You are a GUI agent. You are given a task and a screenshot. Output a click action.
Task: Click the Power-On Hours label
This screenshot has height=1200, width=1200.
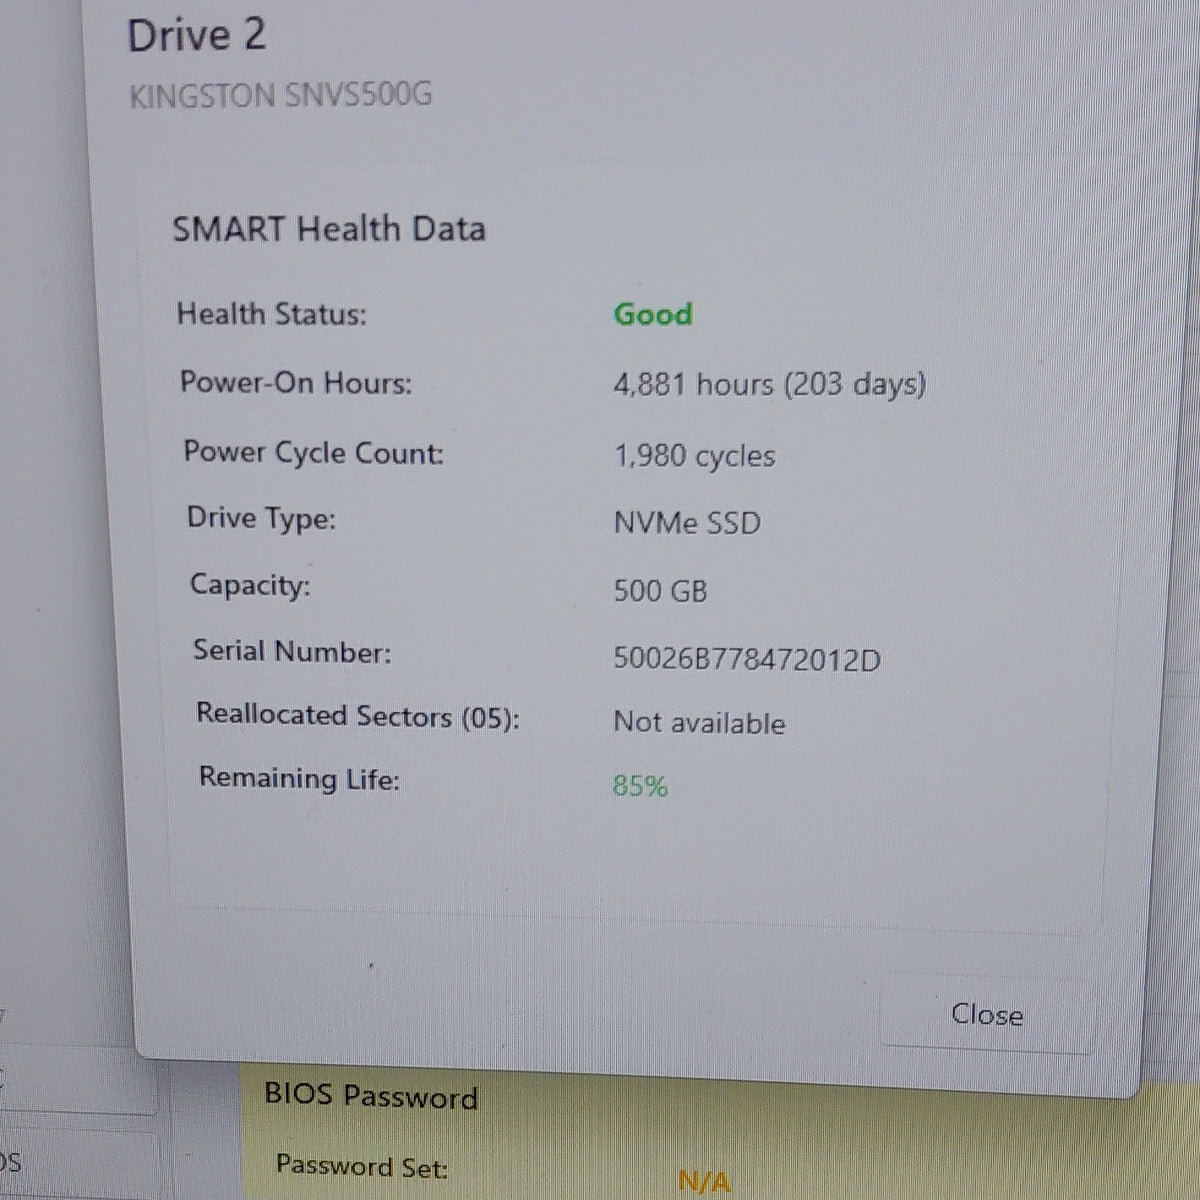[296, 383]
